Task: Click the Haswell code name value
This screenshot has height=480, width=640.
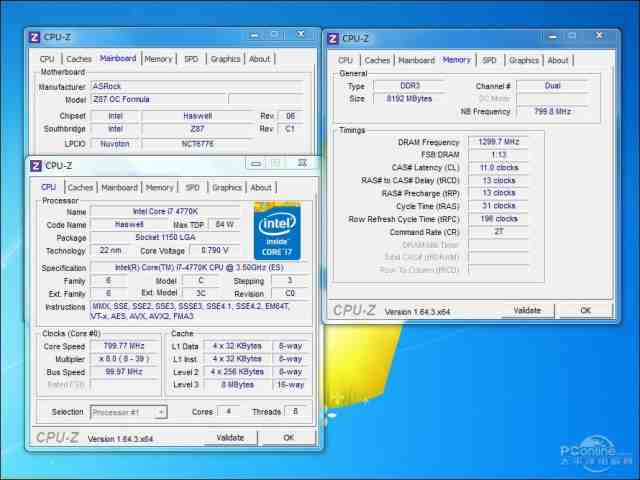Action: tap(129, 224)
